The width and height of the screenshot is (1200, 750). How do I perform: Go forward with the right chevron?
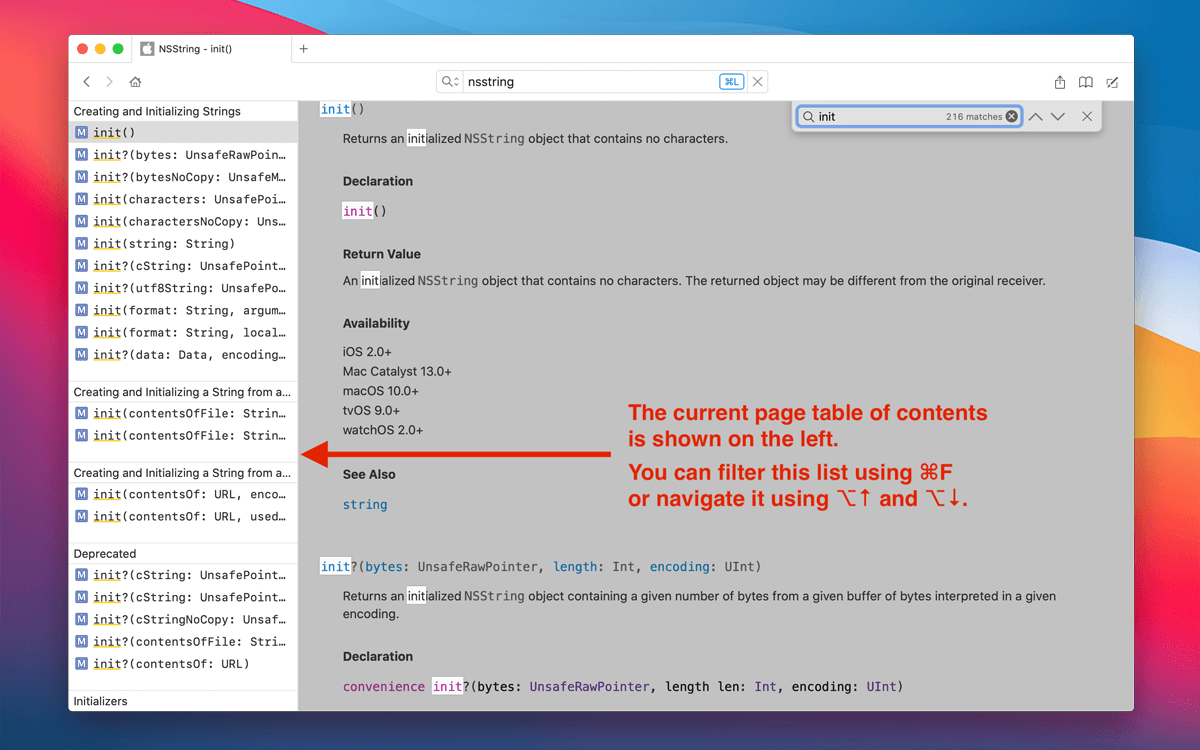coord(109,82)
